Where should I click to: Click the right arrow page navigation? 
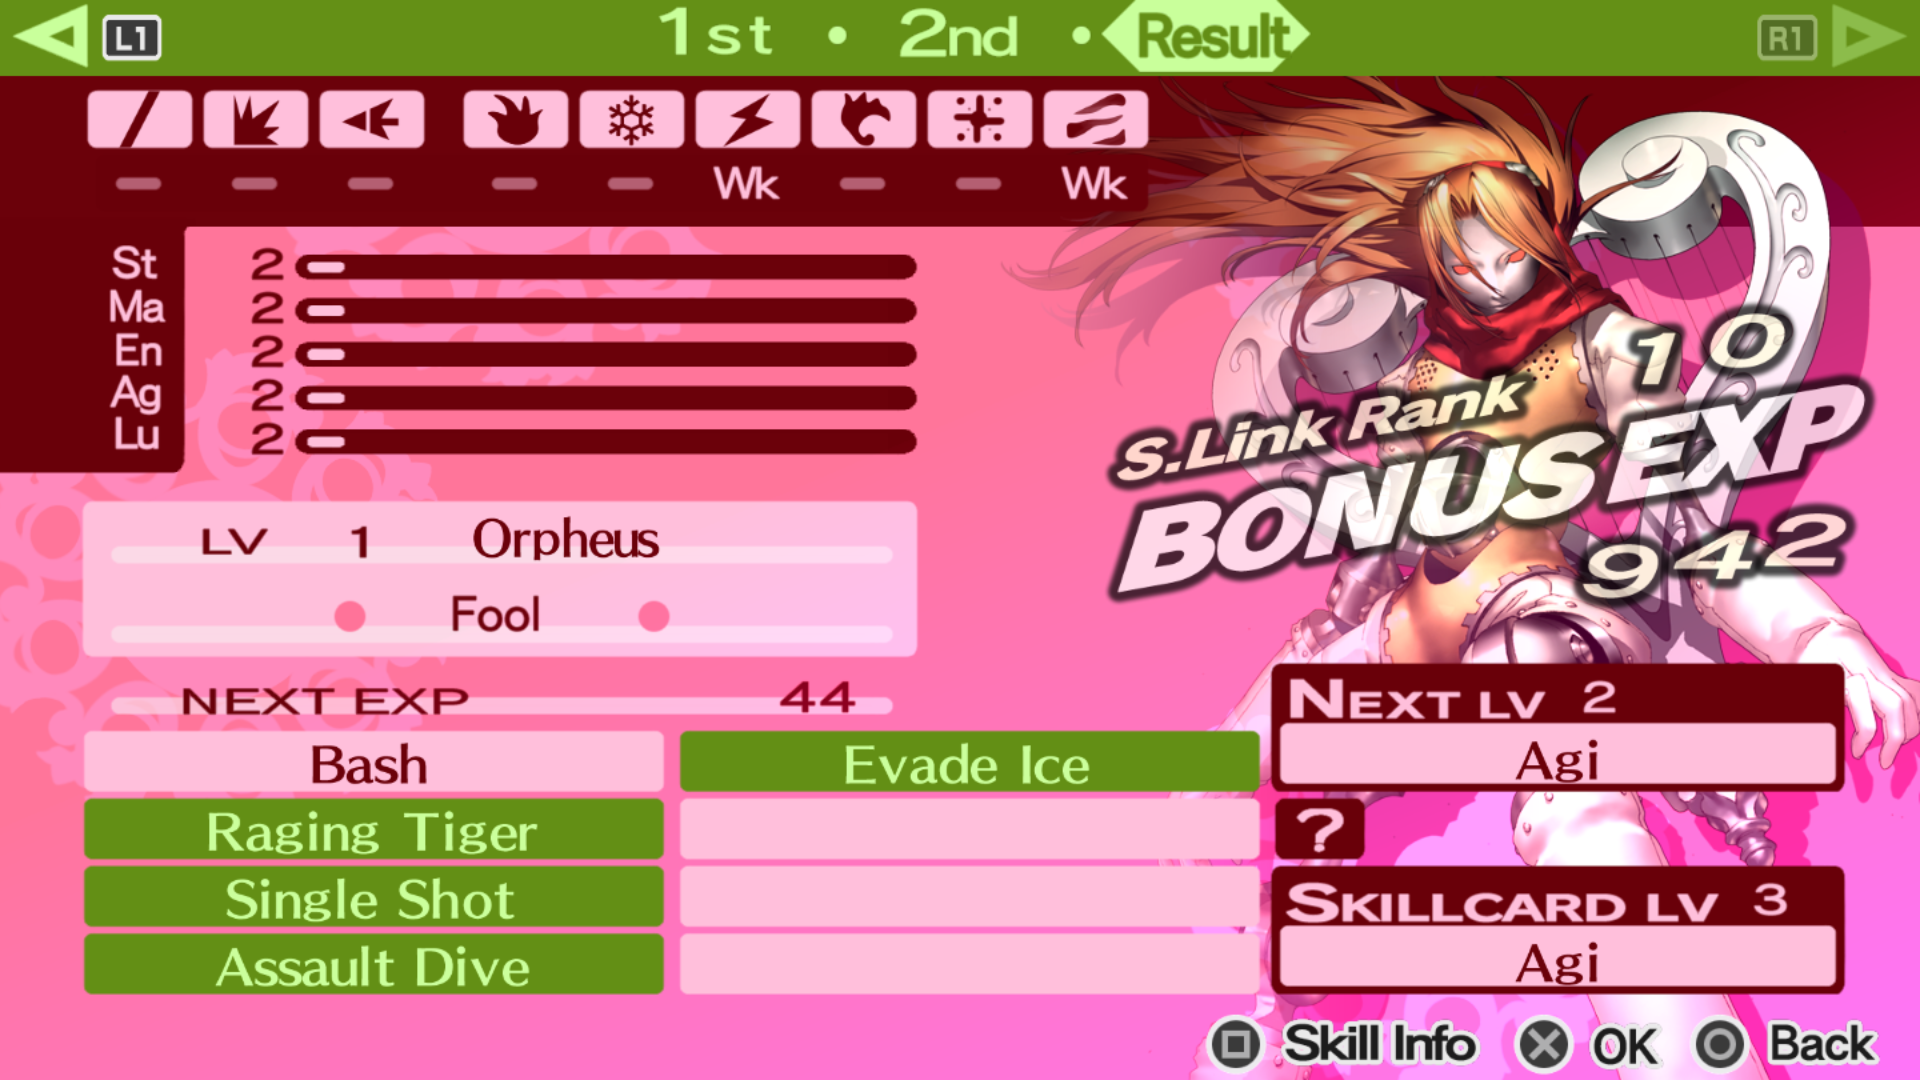[x=1868, y=36]
